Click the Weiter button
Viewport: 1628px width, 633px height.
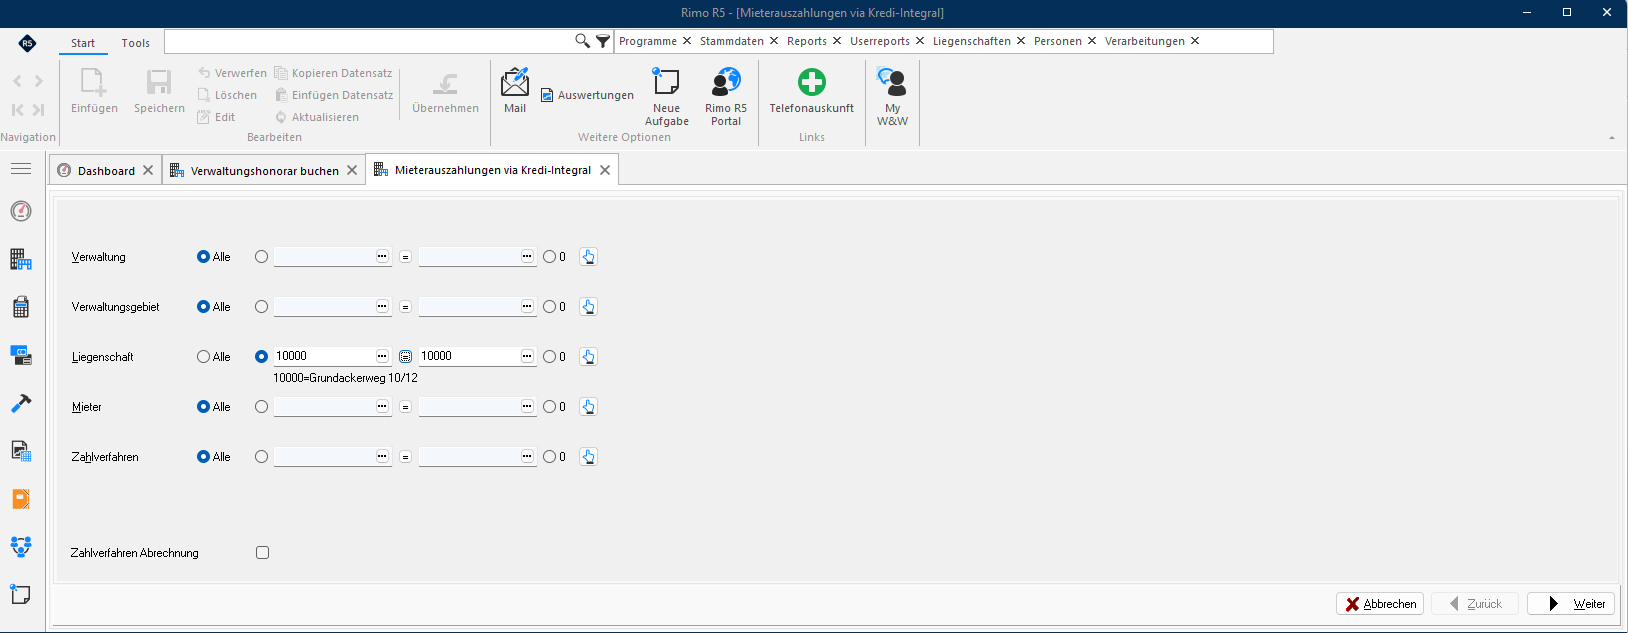coord(1571,604)
